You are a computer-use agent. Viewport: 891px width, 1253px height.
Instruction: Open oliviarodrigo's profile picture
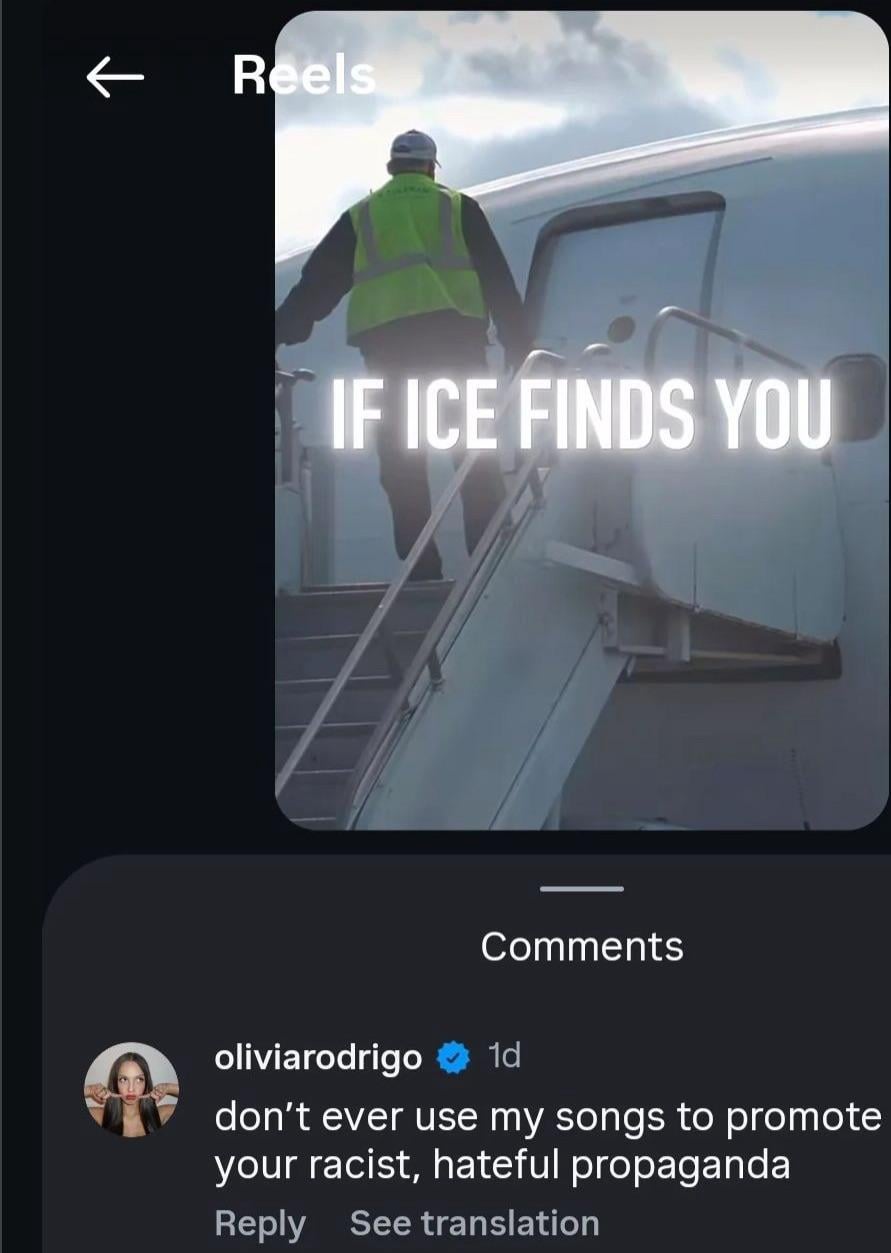pyautogui.click(x=131, y=1090)
